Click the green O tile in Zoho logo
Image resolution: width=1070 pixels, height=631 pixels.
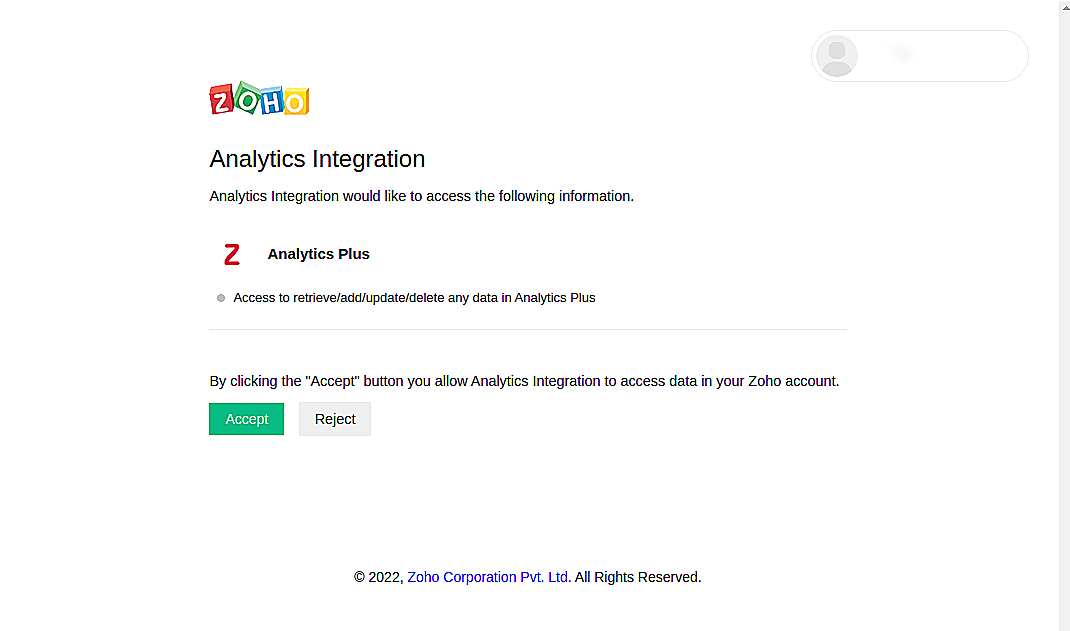247,98
